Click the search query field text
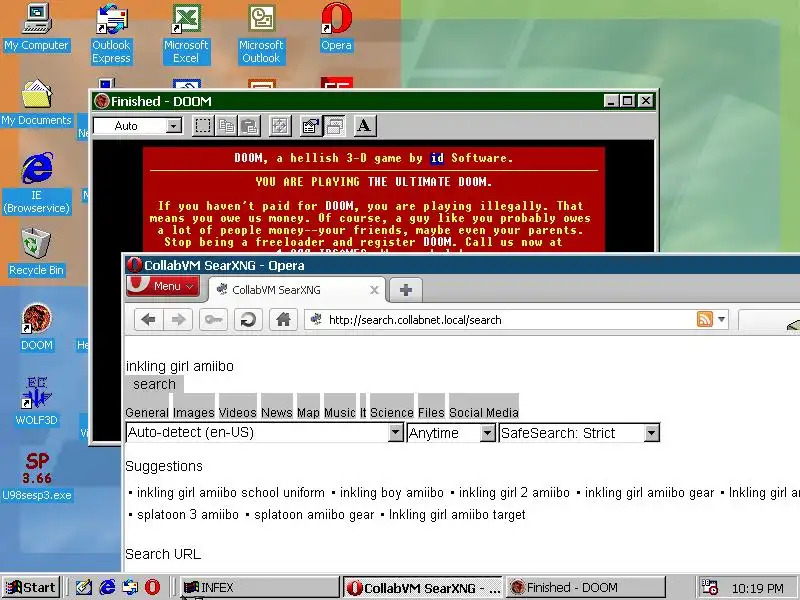 180,366
